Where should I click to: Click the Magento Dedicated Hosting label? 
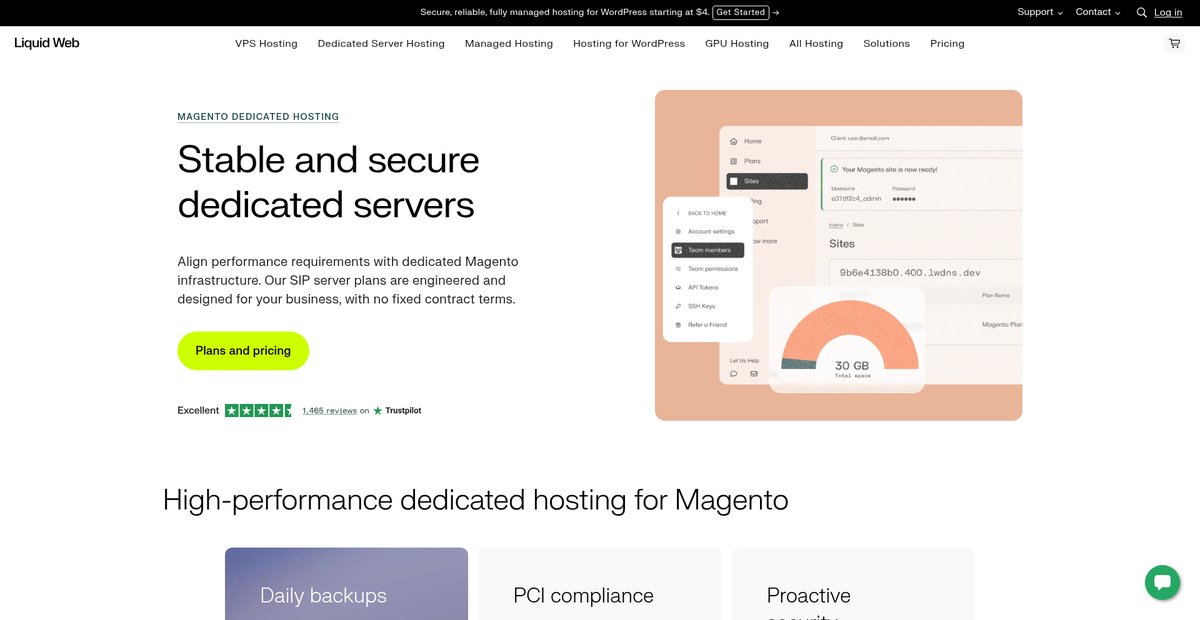point(258,117)
